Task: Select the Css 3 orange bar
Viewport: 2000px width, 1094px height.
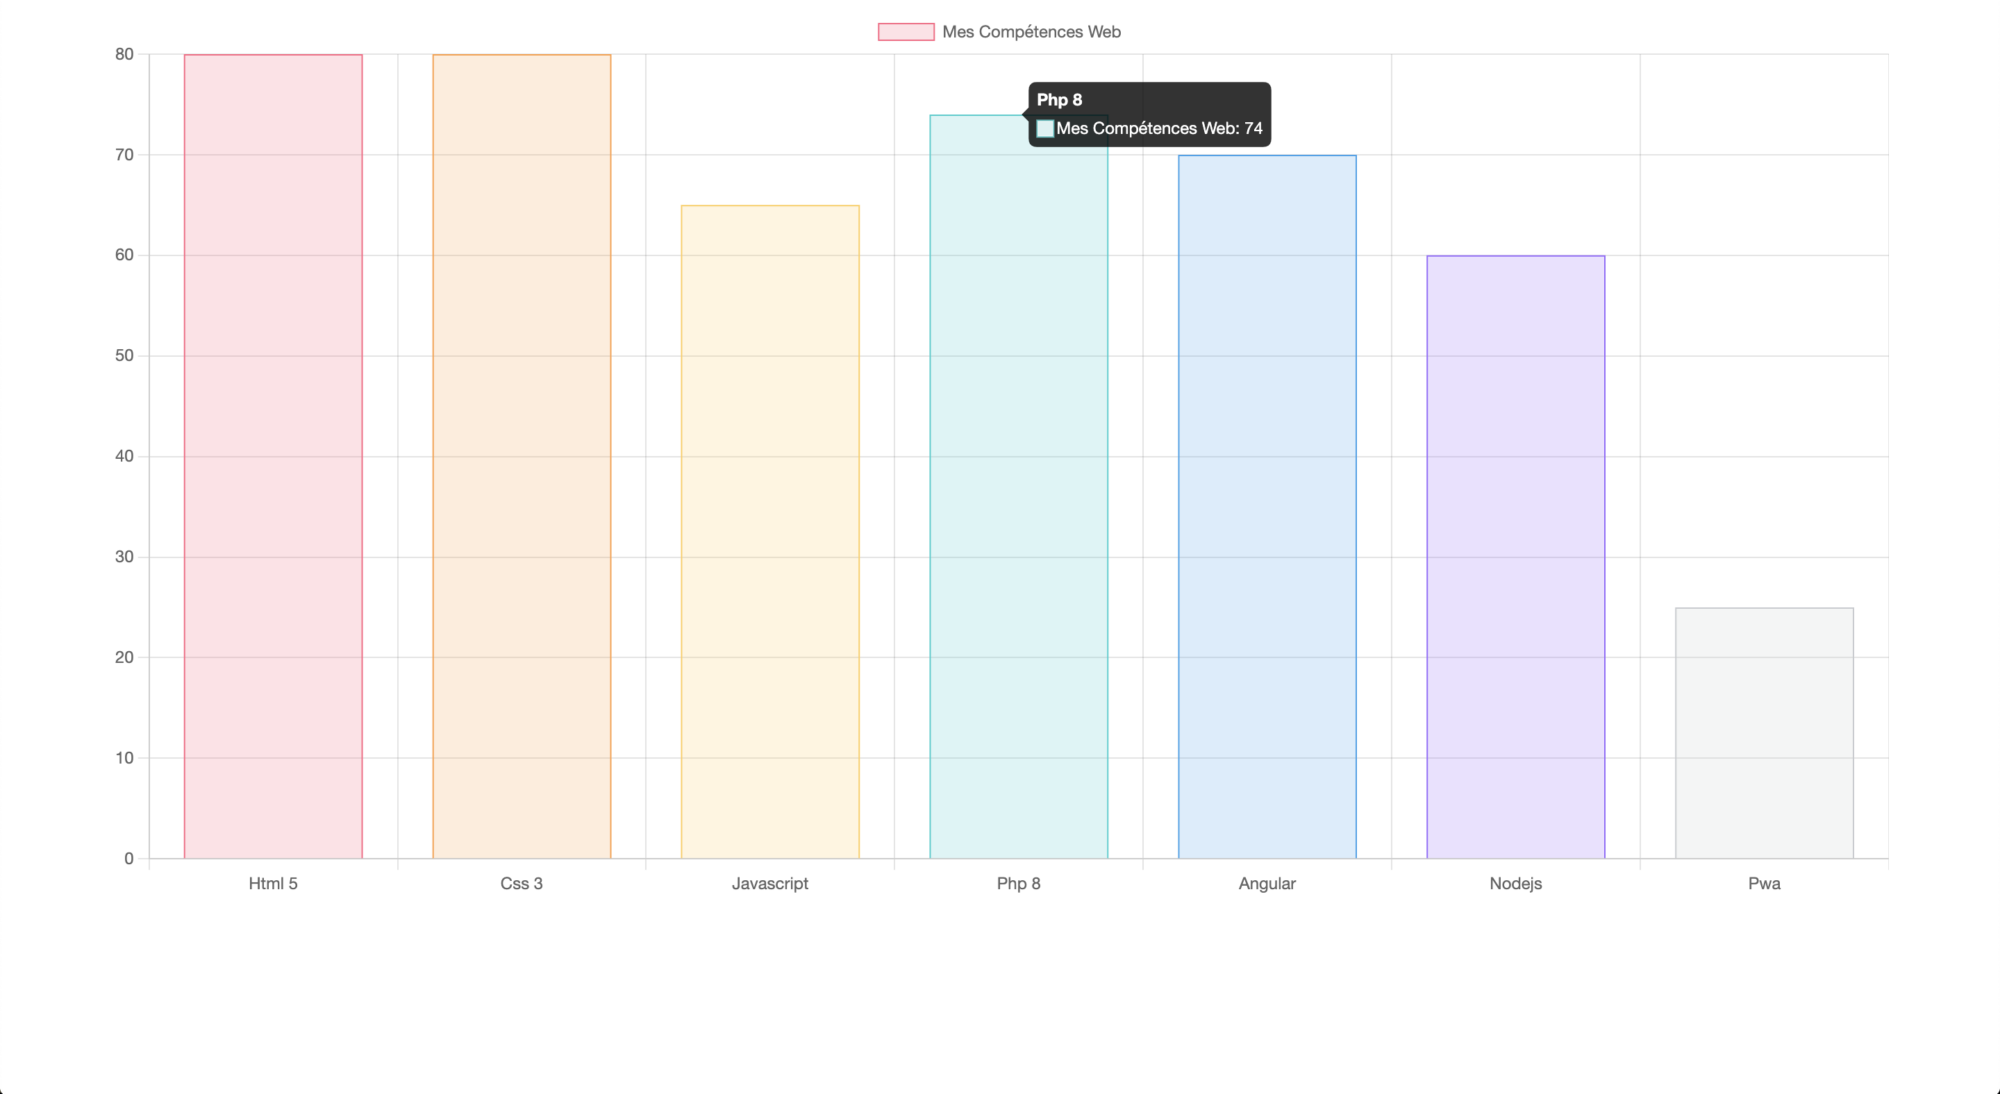Action: click(x=522, y=456)
